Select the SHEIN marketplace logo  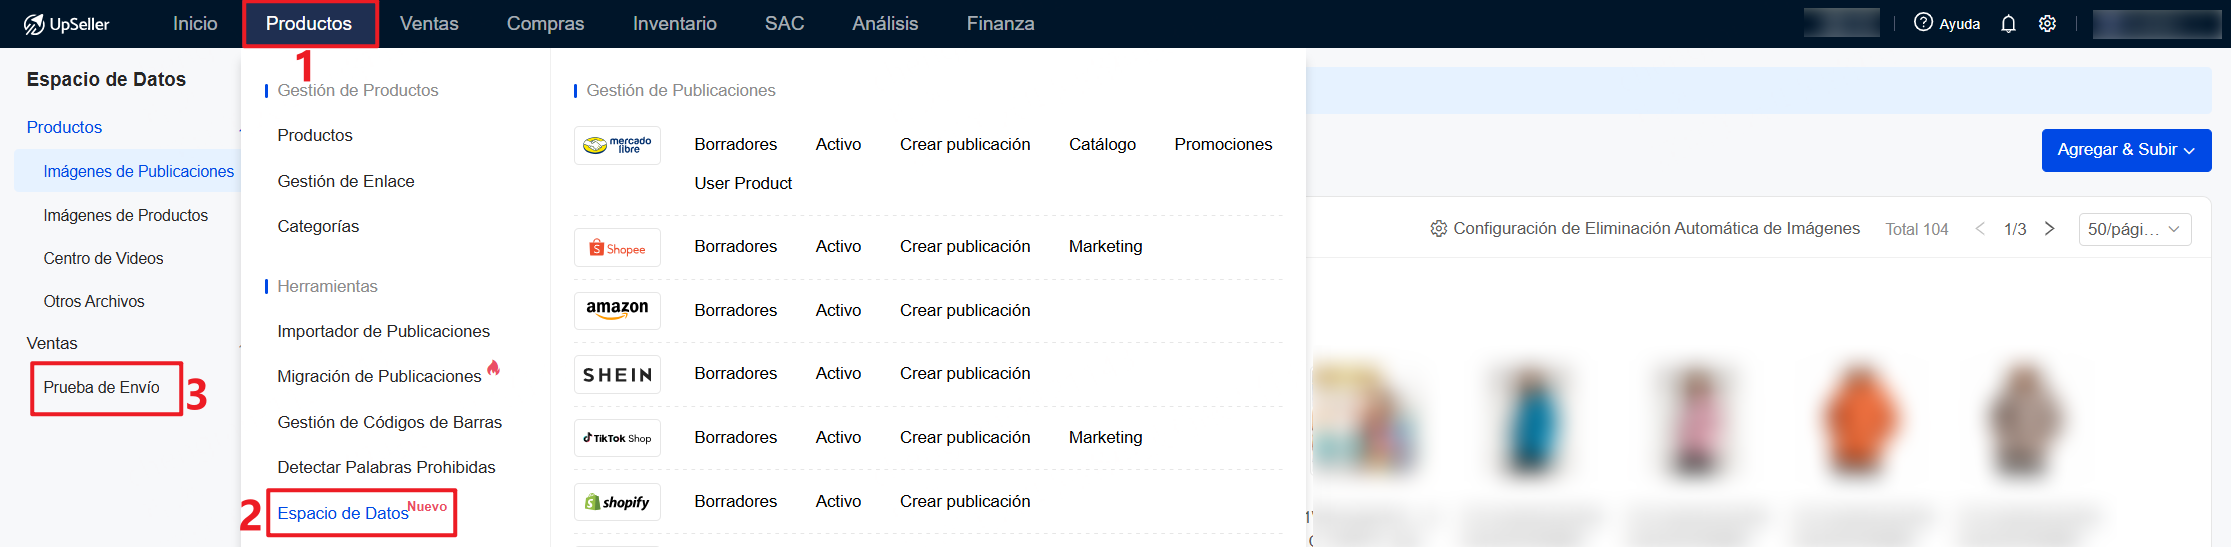coord(617,375)
